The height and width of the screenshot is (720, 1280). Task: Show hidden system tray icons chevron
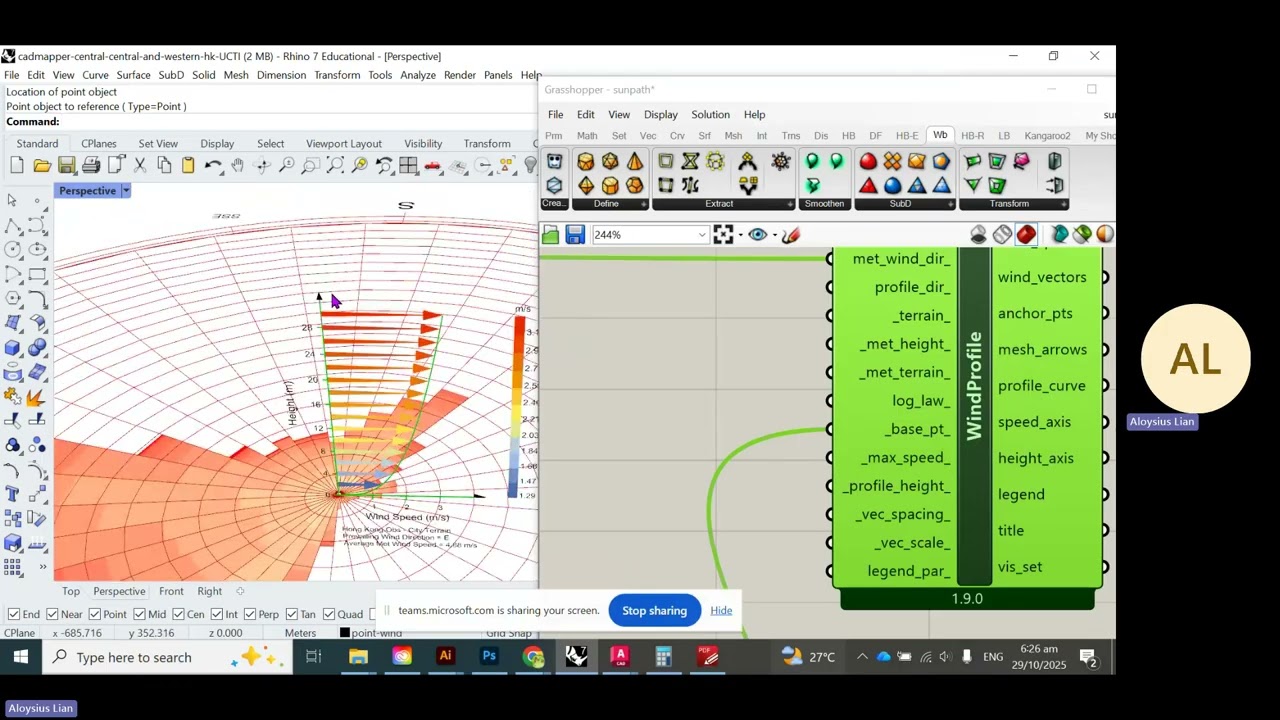click(x=861, y=657)
